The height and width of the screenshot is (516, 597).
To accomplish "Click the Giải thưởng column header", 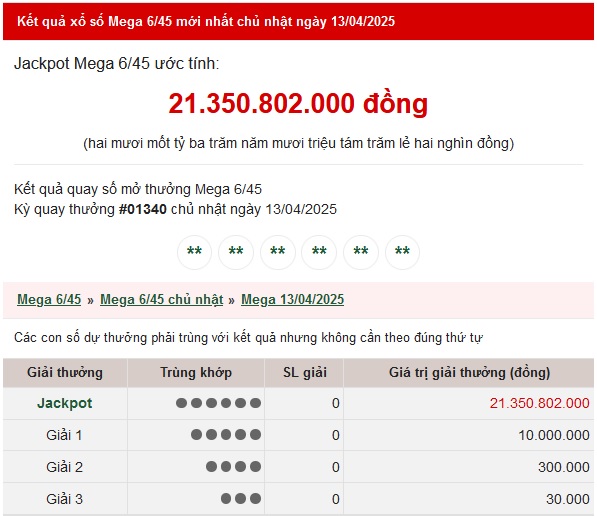I will tap(65, 372).
